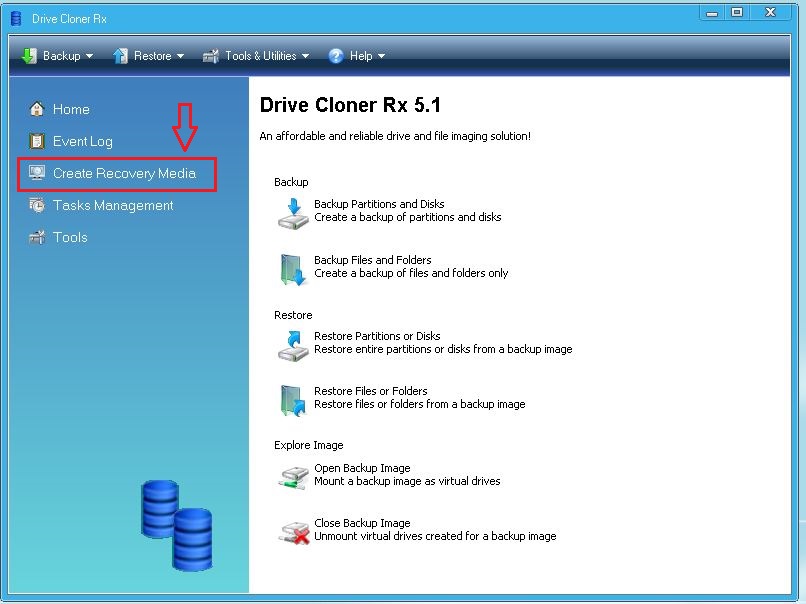Click 'Create a backup of partitions and disks' text
The image size is (806, 604).
coord(408,217)
